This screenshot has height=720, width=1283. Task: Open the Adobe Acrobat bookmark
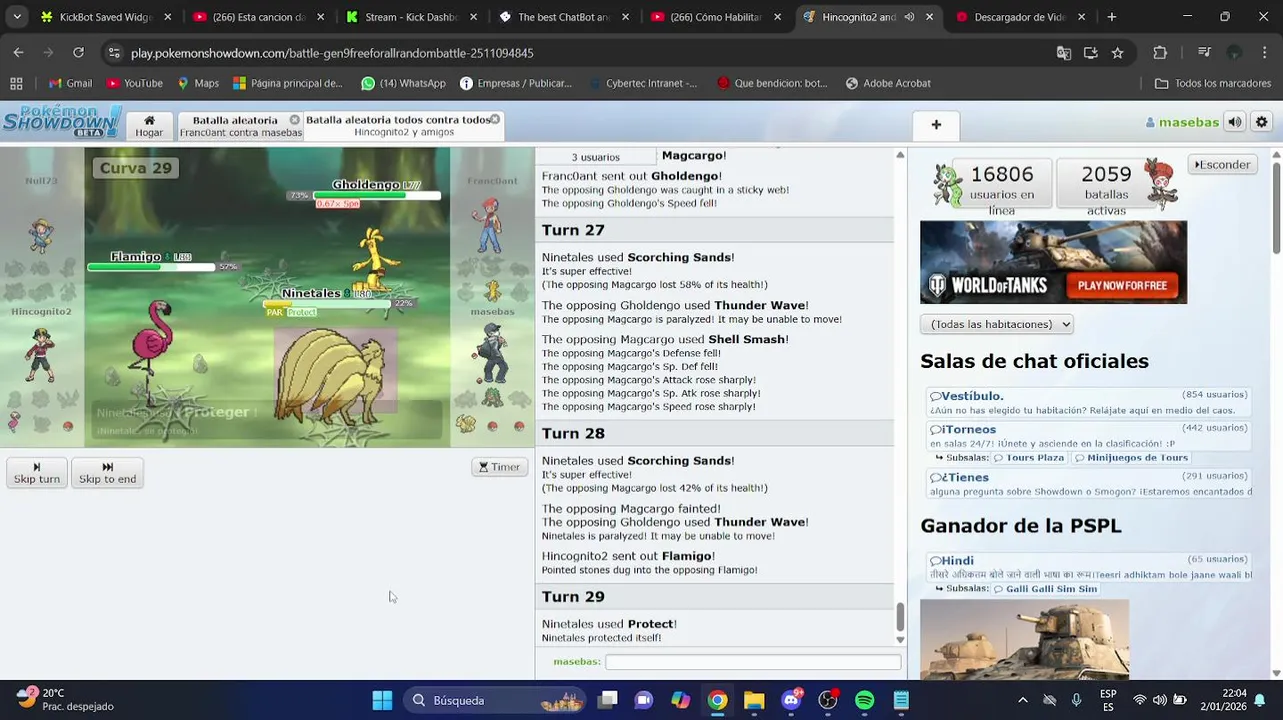pos(888,83)
